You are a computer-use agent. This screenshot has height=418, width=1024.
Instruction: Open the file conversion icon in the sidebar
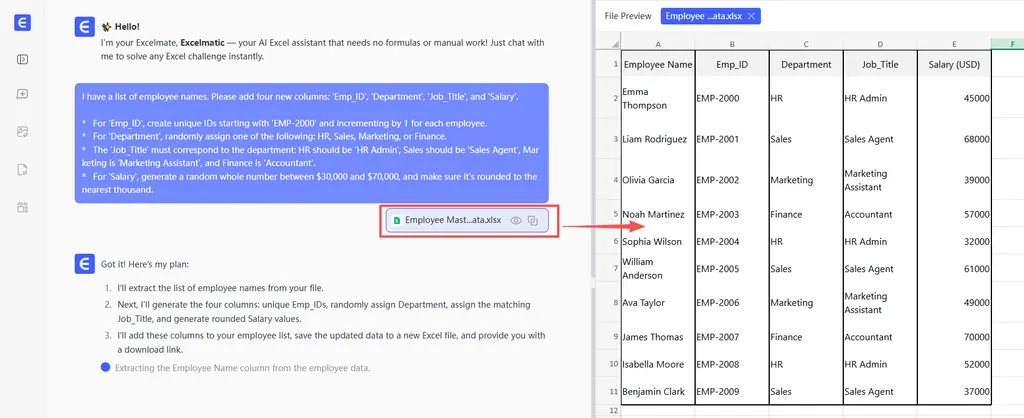tap(22, 169)
